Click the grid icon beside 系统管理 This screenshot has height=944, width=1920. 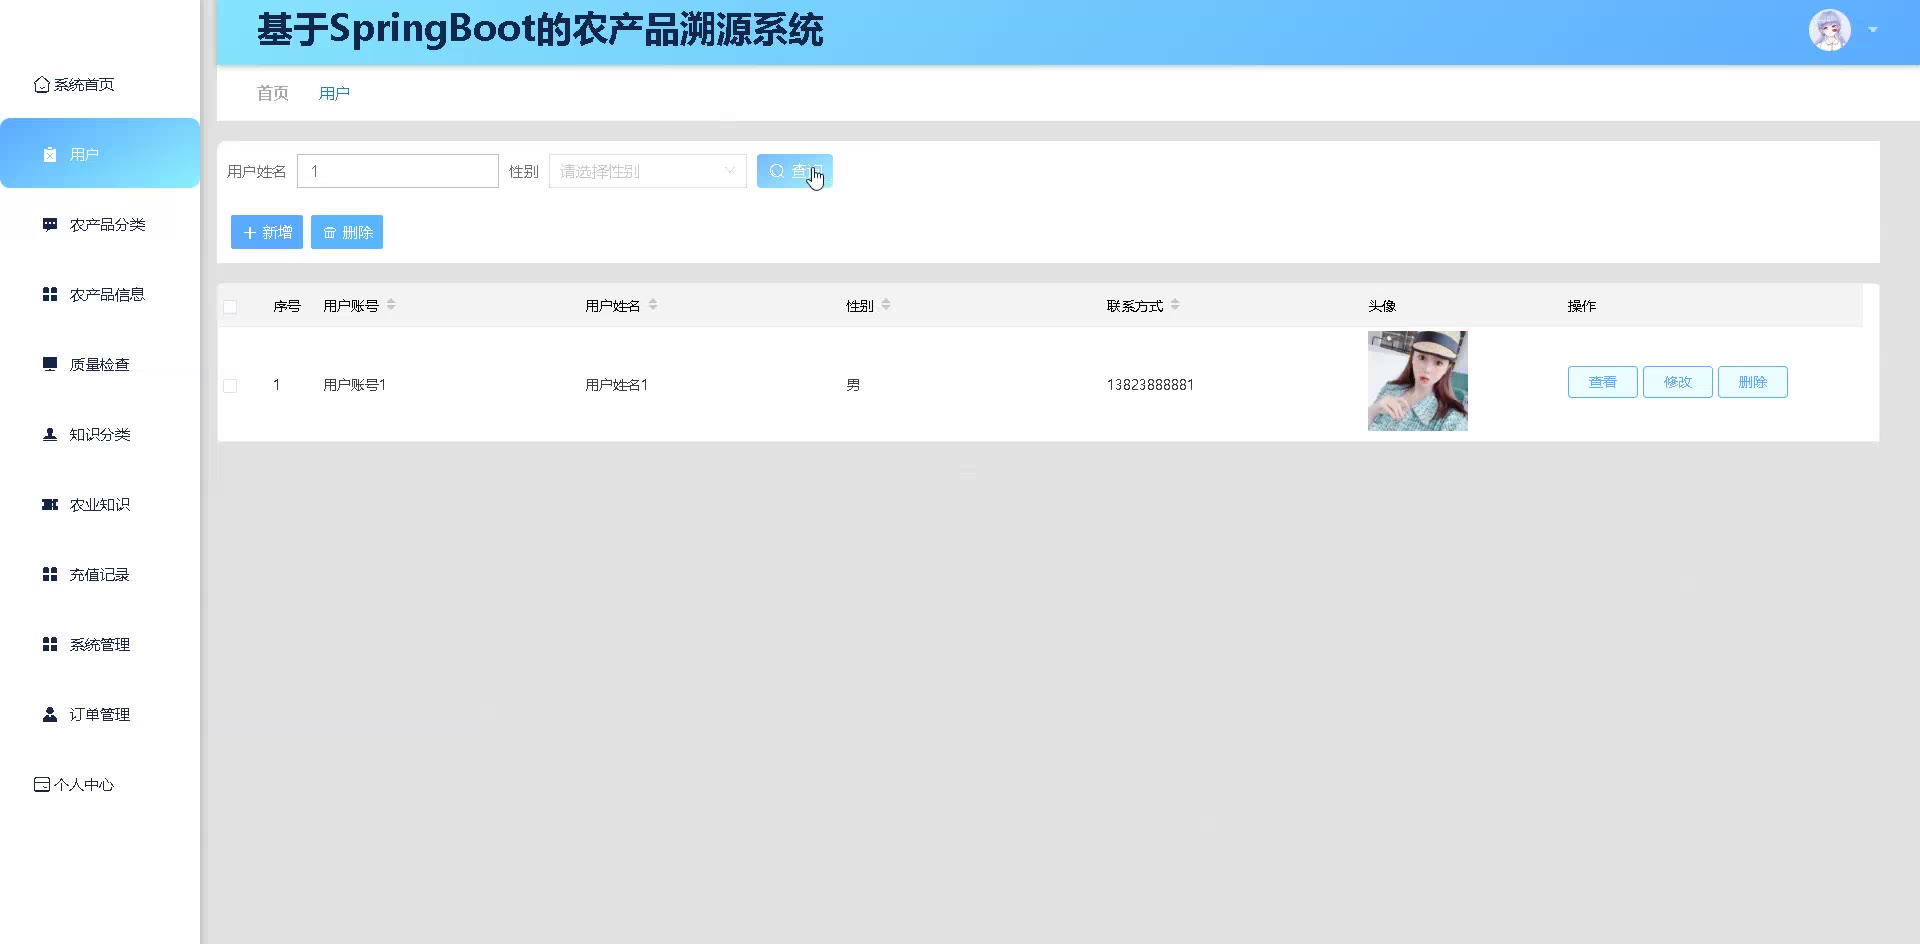[50, 645]
